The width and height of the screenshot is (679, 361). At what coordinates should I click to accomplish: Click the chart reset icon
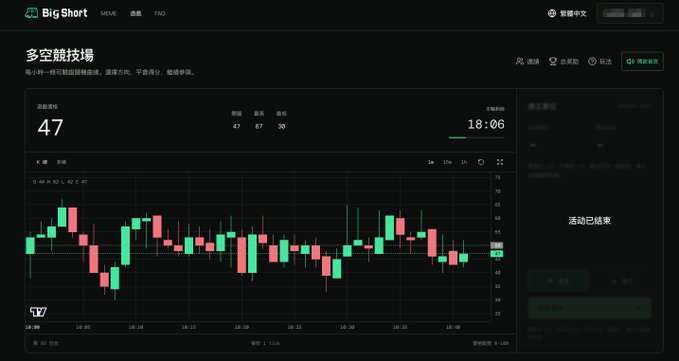481,162
